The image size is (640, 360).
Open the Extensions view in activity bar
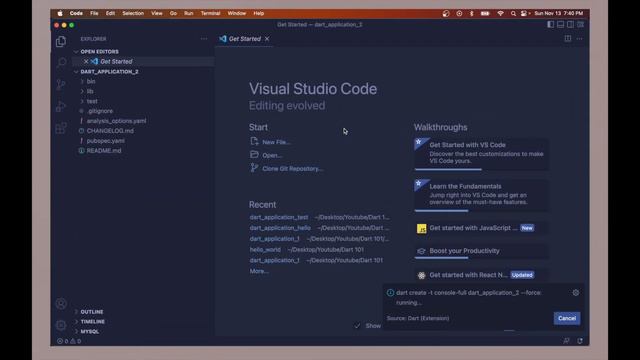pos(61,128)
